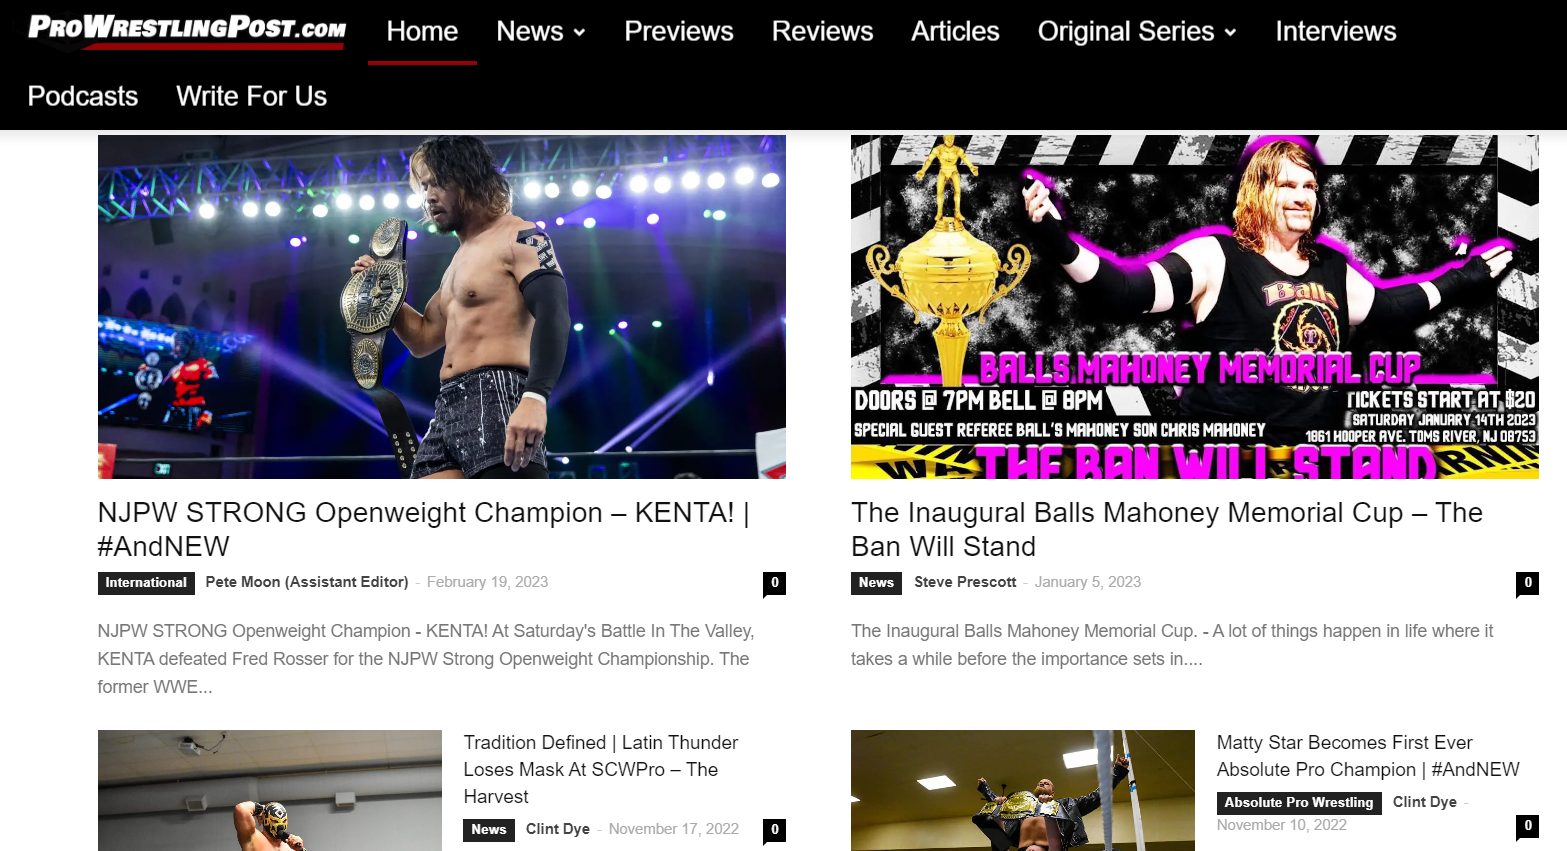
Task: Expand the News dropdown menu
Action: pyautogui.click(x=540, y=32)
